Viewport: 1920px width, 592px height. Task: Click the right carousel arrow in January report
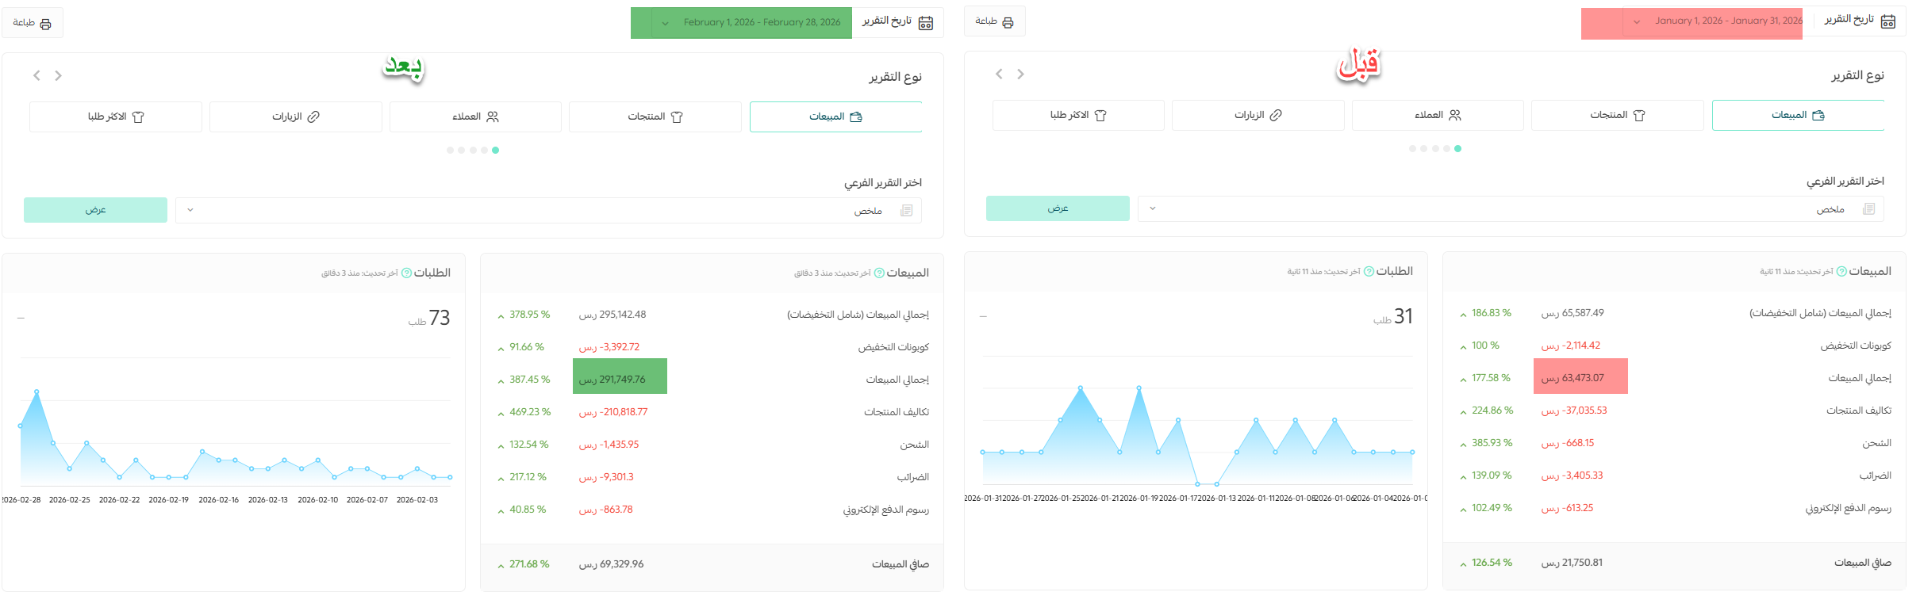click(1020, 74)
